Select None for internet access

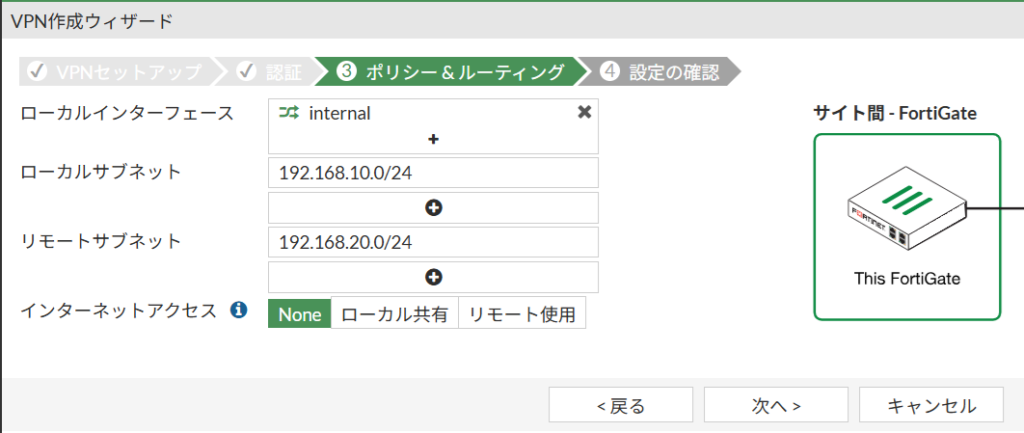299,314
